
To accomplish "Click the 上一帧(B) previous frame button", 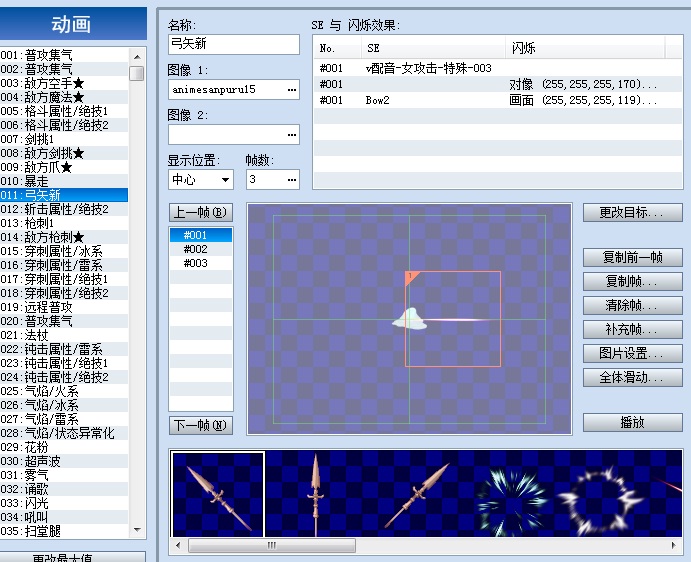I will coord(201,212).
